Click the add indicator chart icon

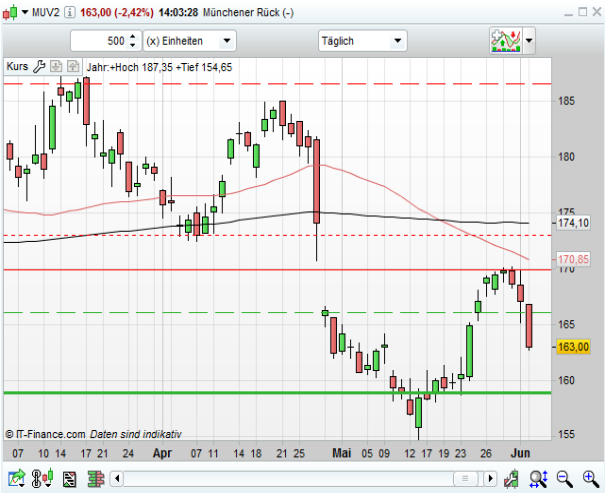point(506,40)
